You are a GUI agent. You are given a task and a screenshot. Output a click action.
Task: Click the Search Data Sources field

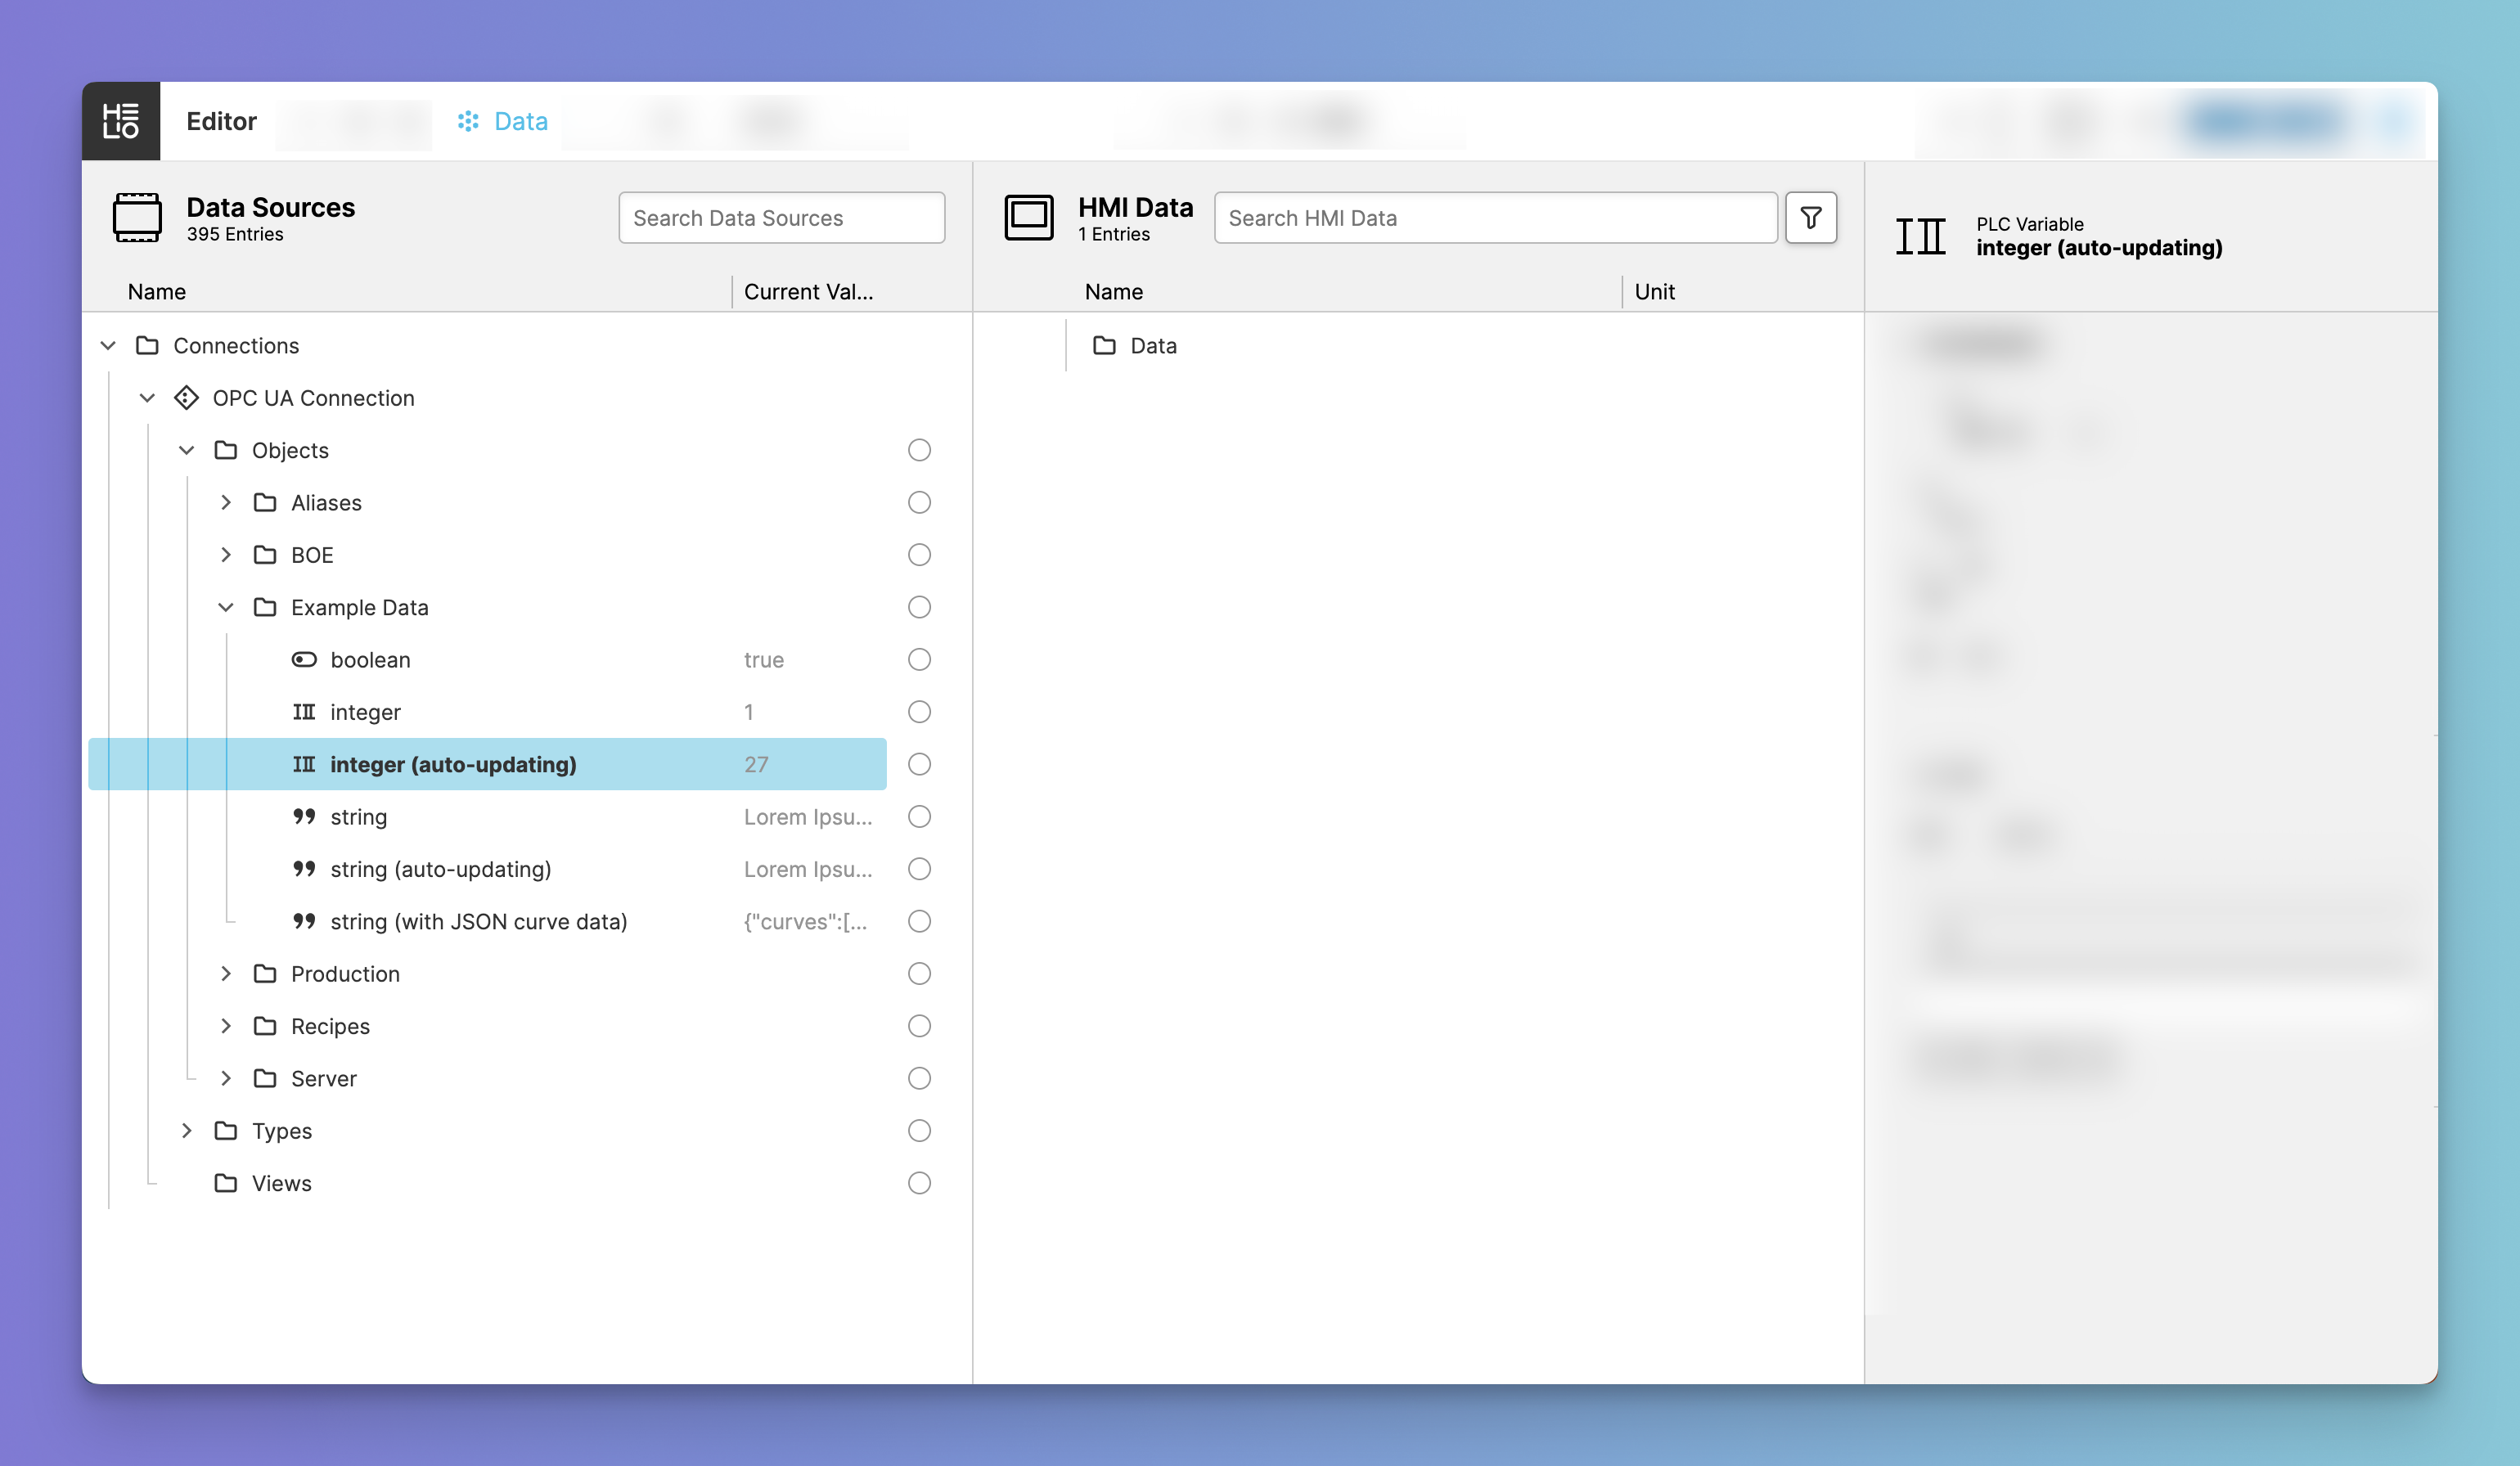(x=781, y=218)
